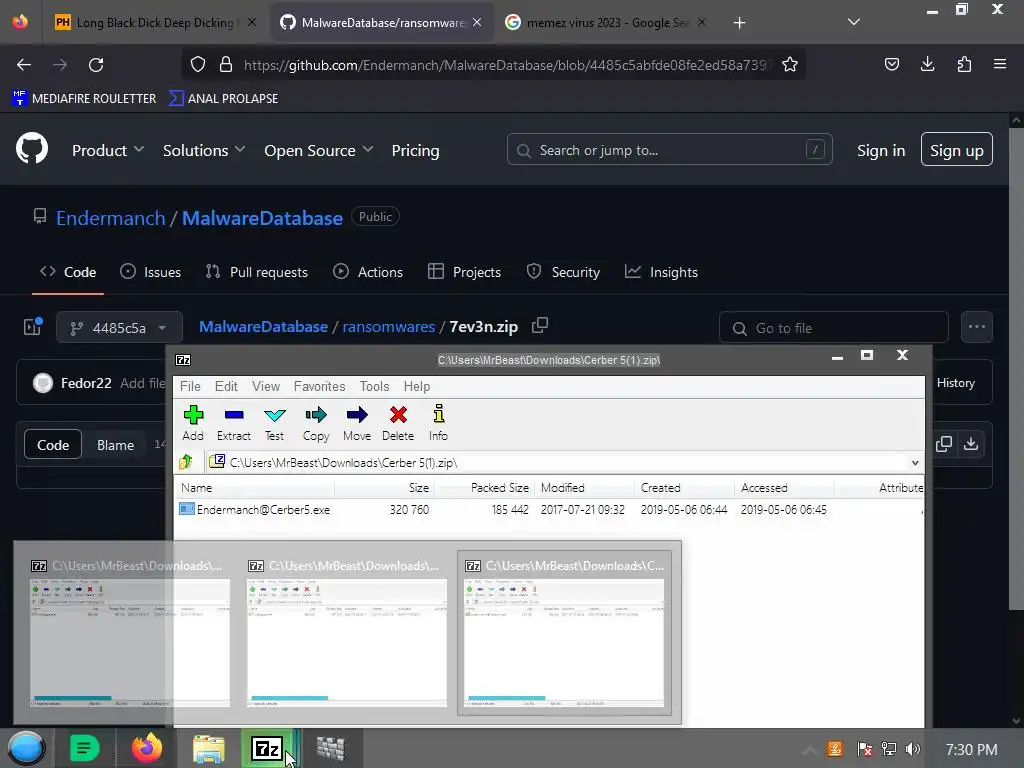Image resolution: width=1024 pixels, height=768 pixels.
Task: Click the GitHub search field
Action: tap(669, 150)
